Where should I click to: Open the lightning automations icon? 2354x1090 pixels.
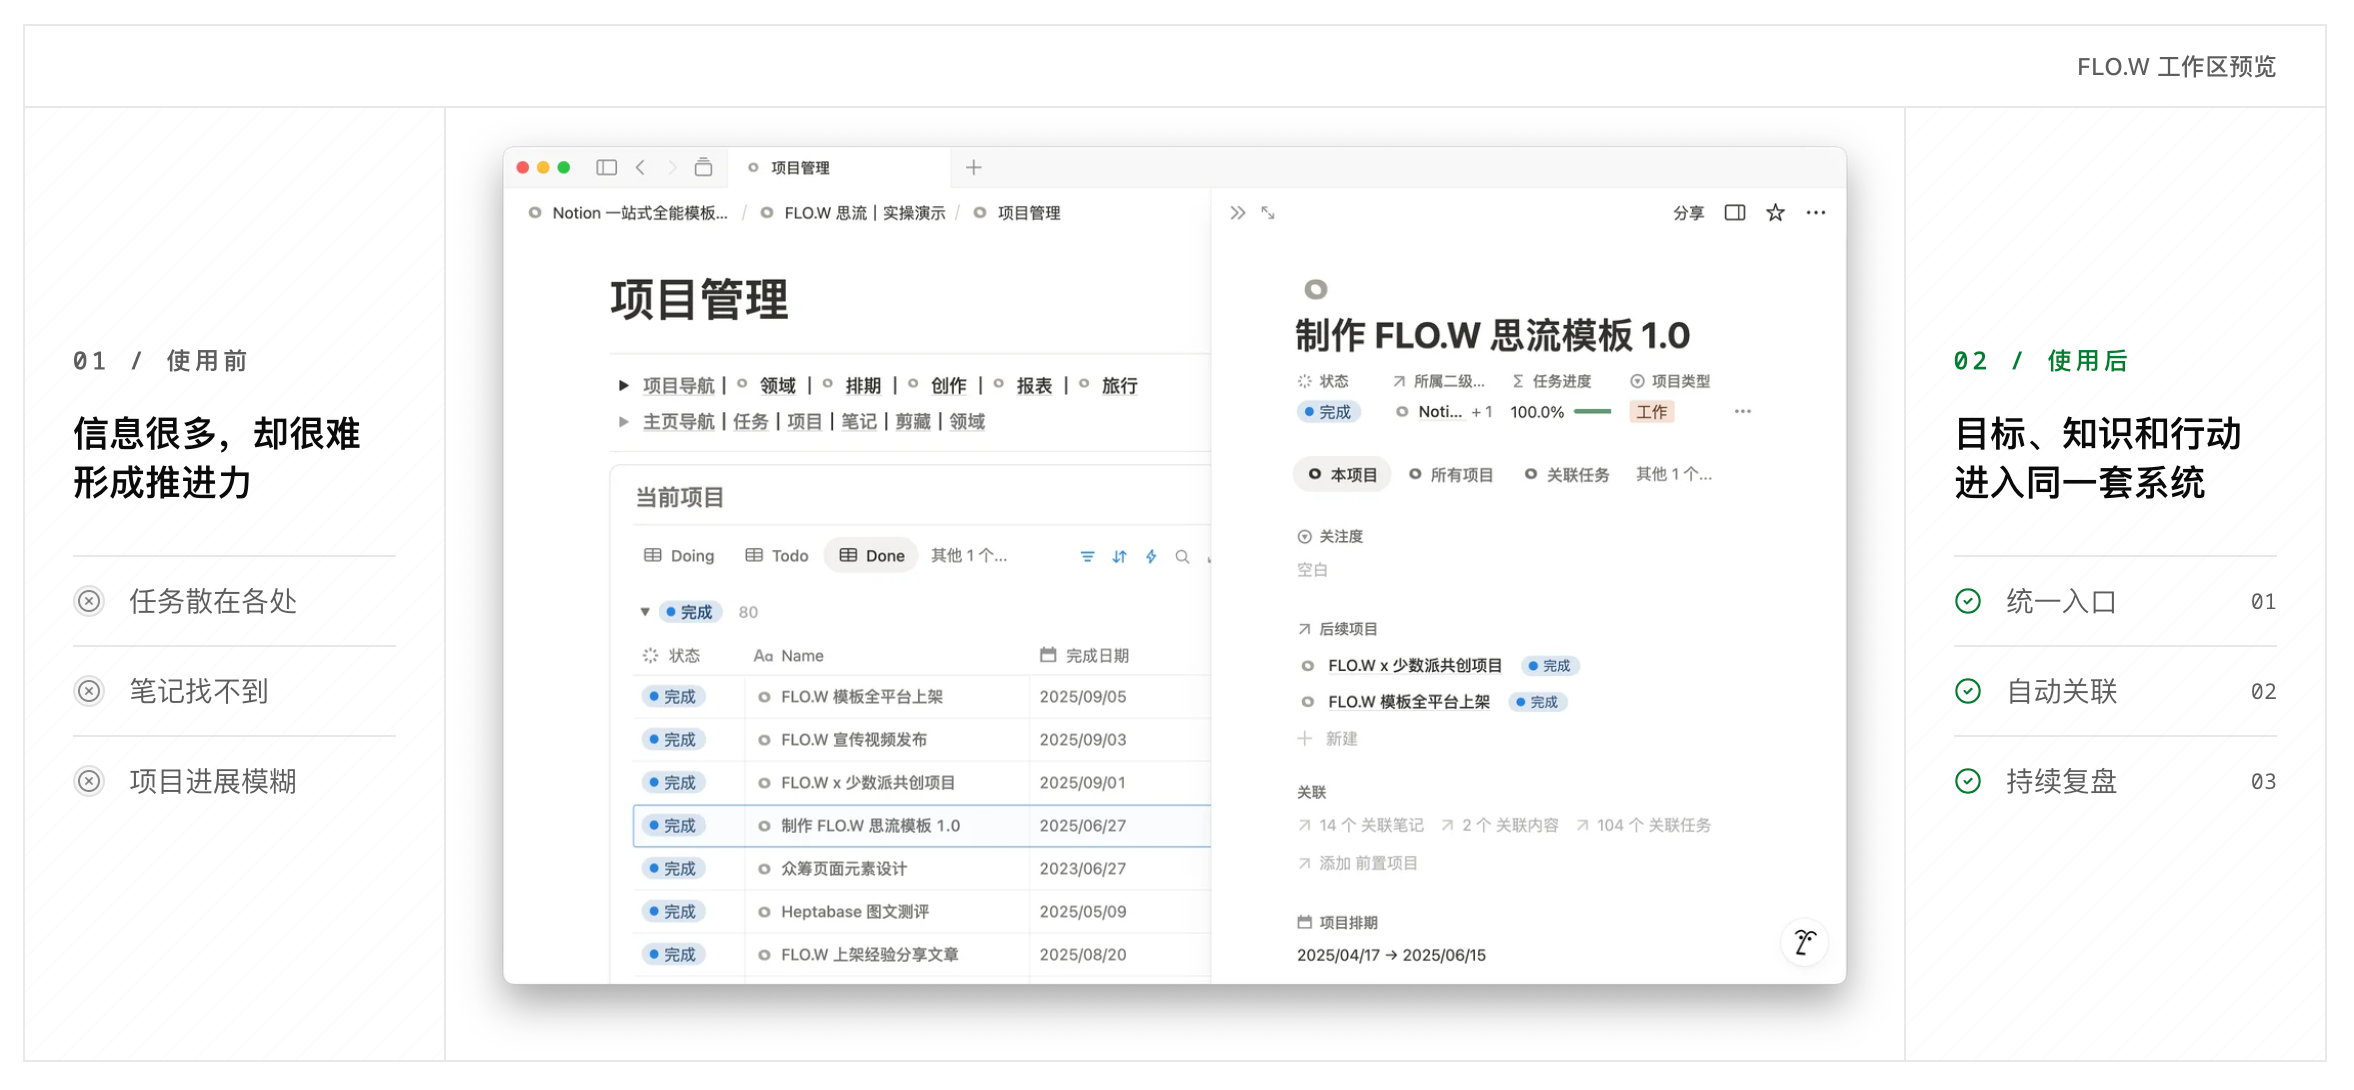click(x=1151, y=556)
